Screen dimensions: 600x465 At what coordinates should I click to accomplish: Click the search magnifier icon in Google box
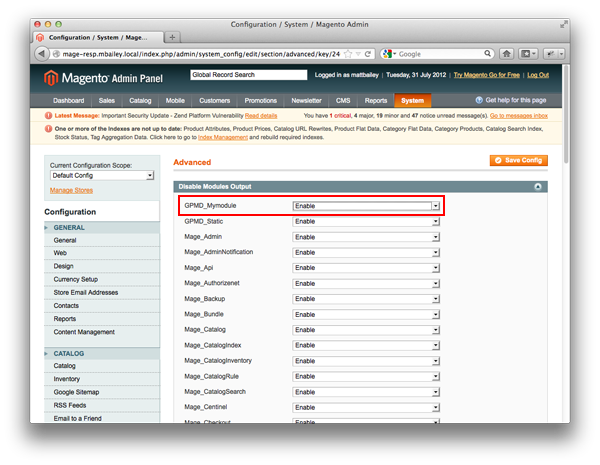pyautogui.click(x=487, y=54)
